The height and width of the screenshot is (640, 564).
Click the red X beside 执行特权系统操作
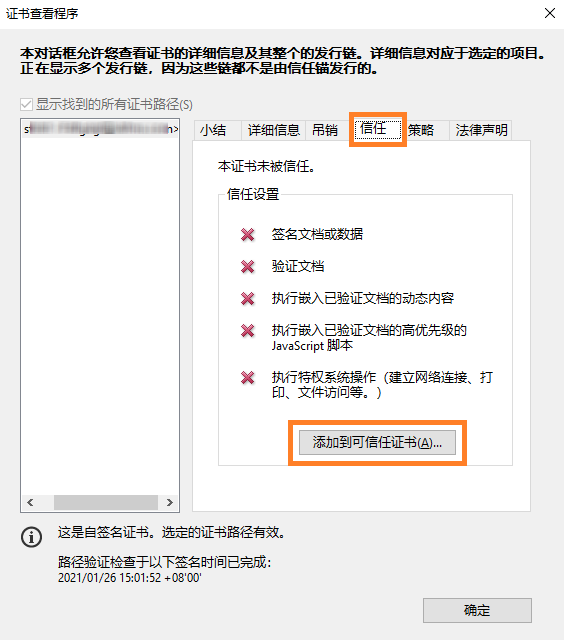click(x=247, y=378)
